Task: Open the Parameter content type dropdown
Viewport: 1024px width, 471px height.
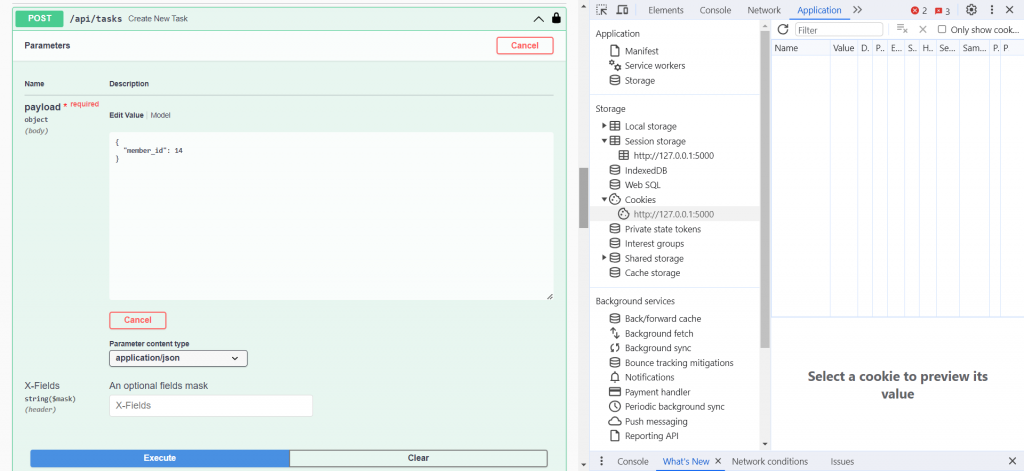Action: (178, 358)
